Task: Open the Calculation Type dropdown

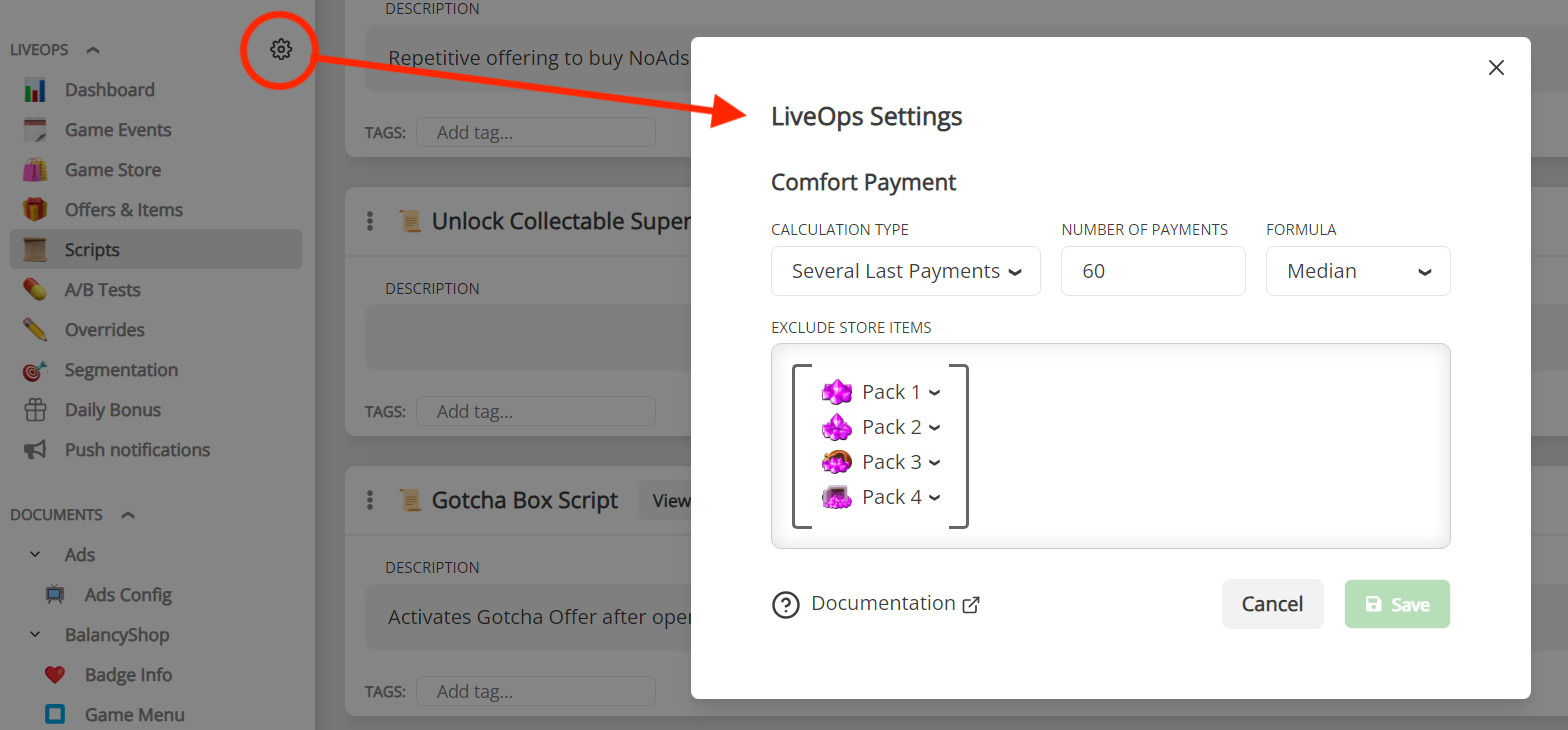Action: [906, 271]
